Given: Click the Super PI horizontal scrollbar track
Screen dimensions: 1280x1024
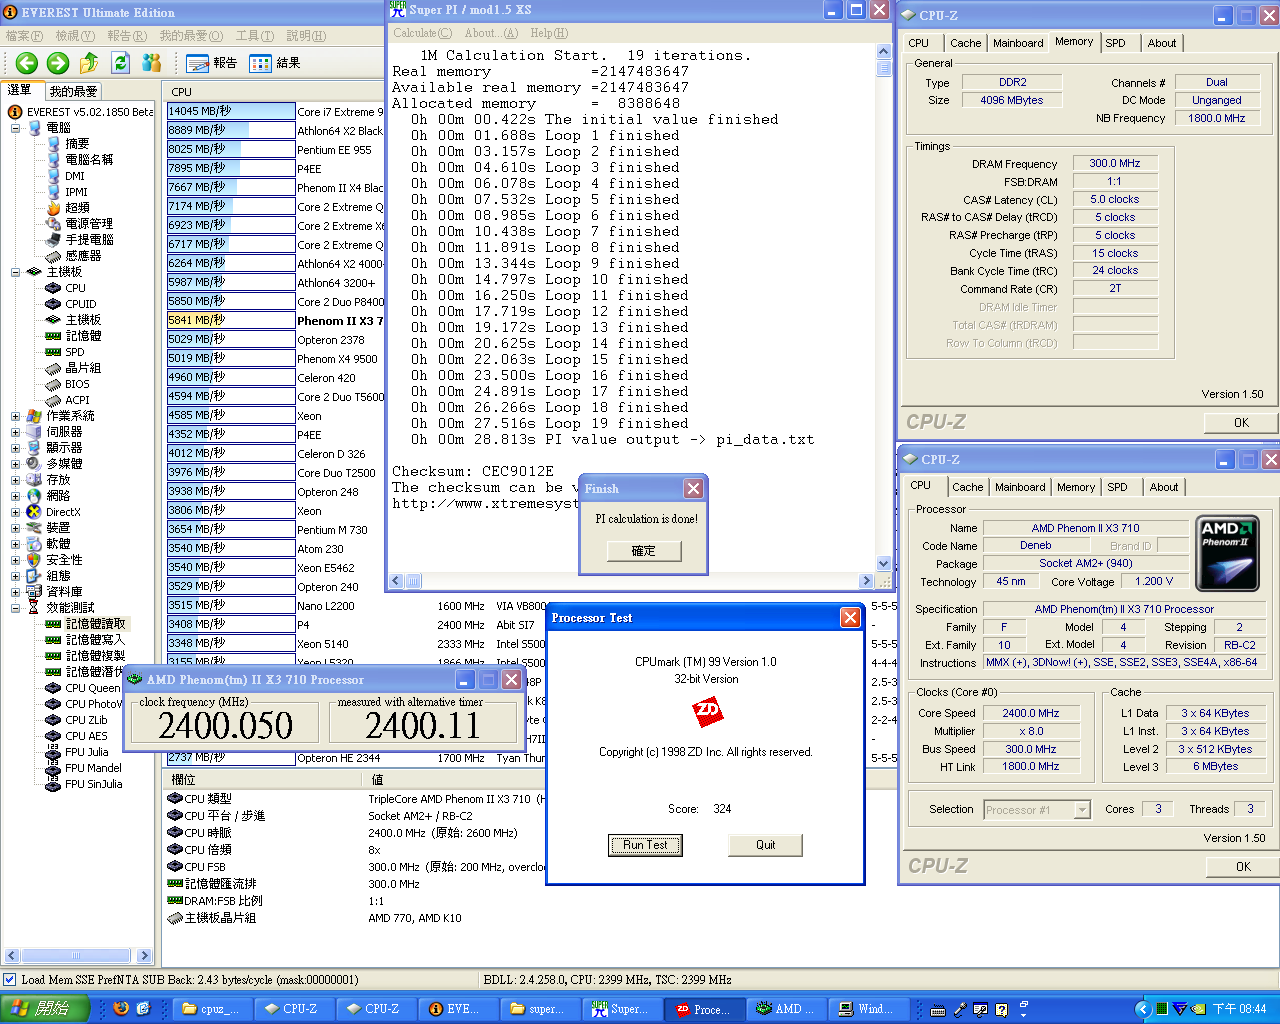Looking at the screenshot, I should coord(640,581).
